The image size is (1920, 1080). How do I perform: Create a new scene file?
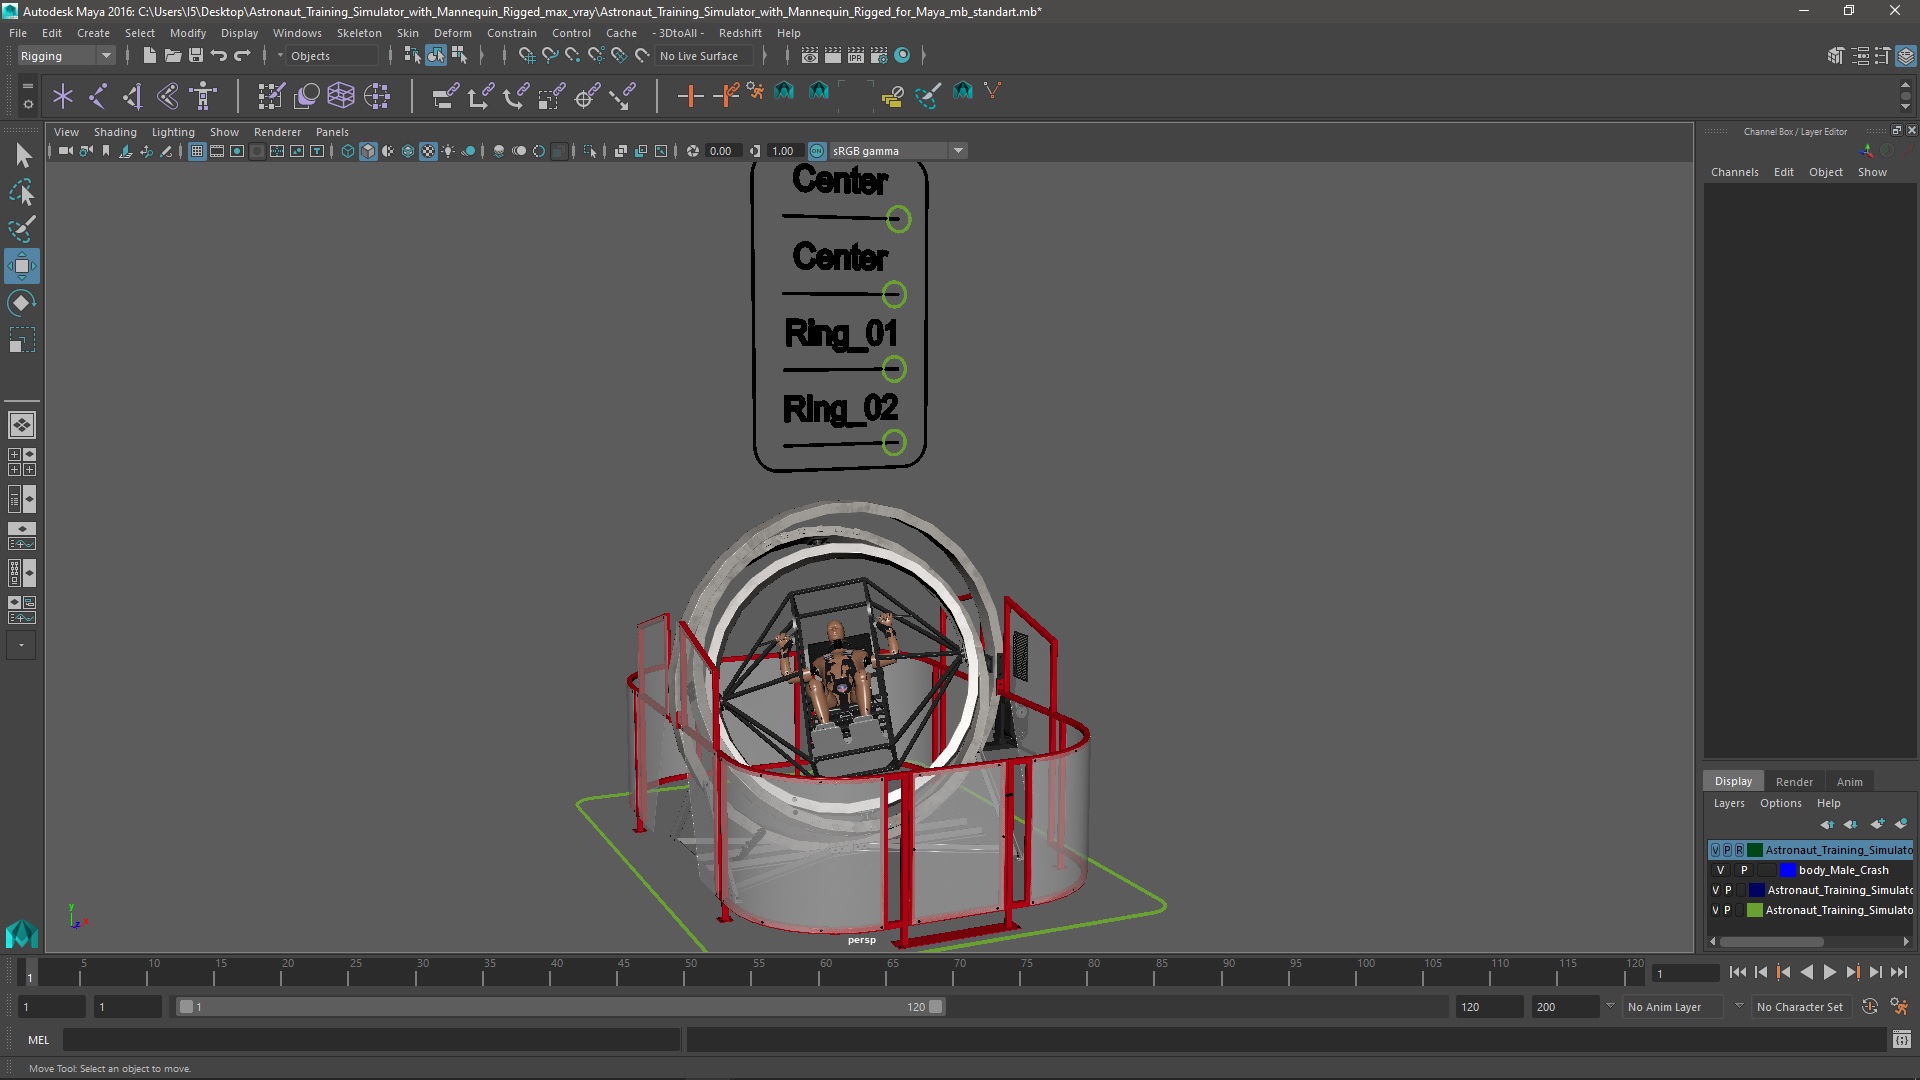[149, 56]
